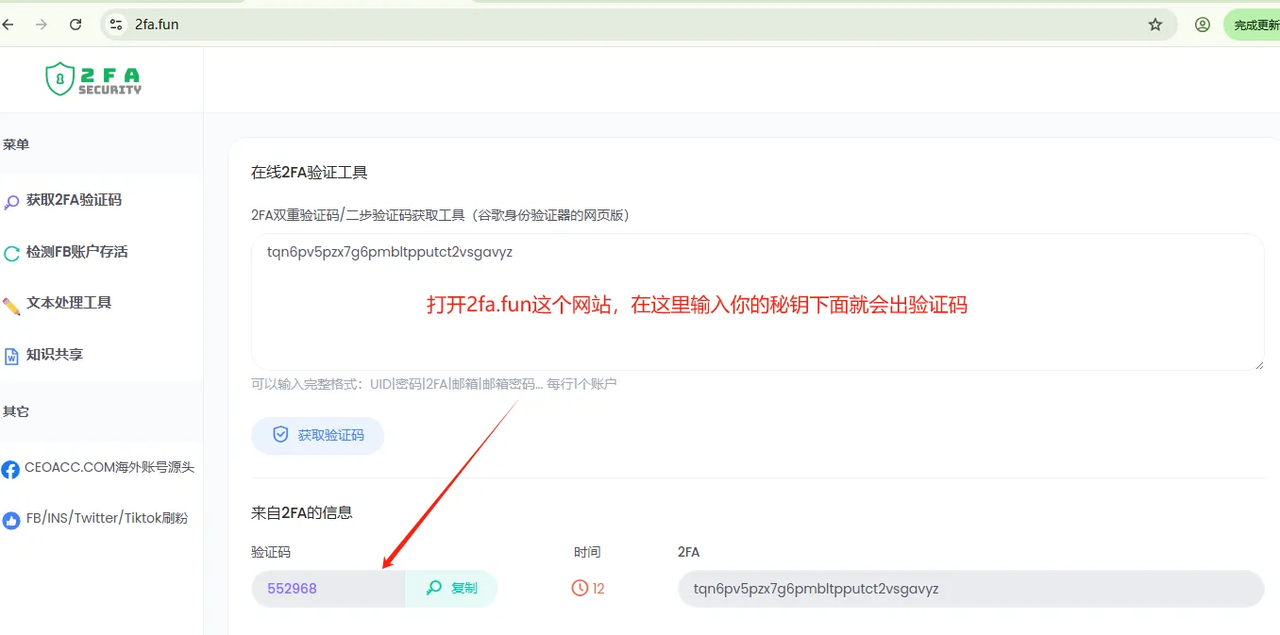
Task: Bookmark this page with the star icon
Action: coord(1155,24)
